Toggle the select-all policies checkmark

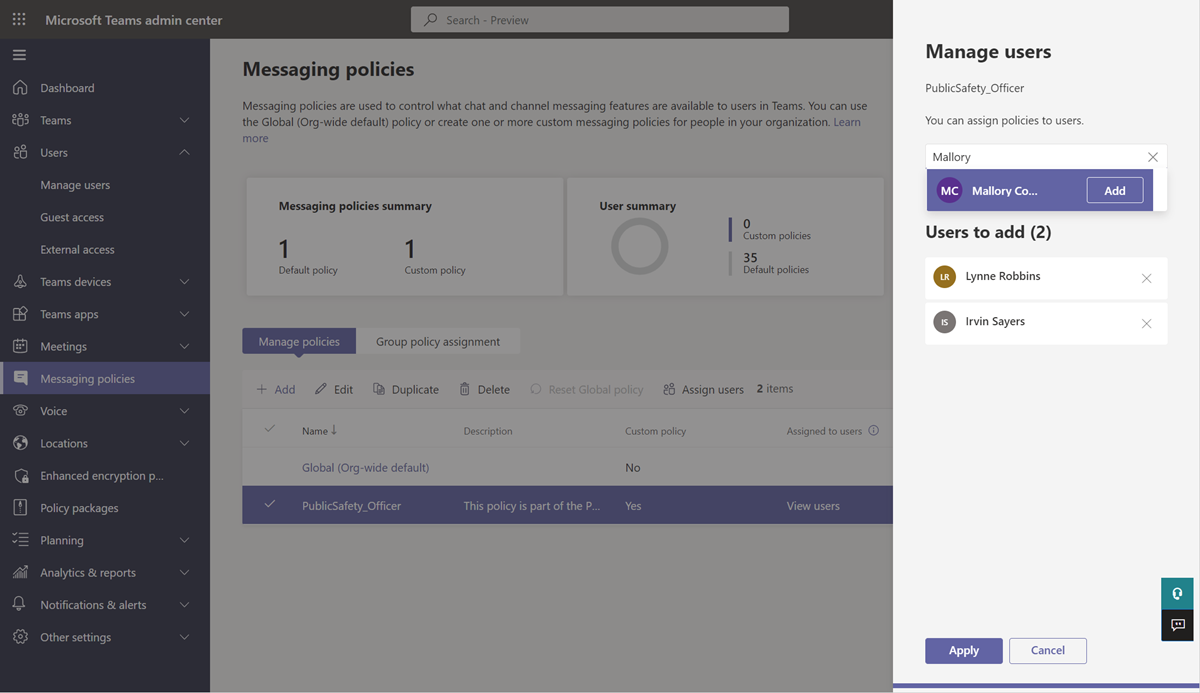[269, 429]
